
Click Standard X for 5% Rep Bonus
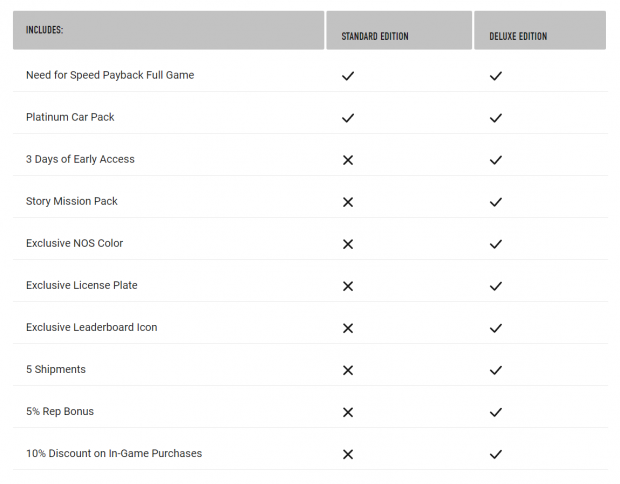click(x=348, y=412)
